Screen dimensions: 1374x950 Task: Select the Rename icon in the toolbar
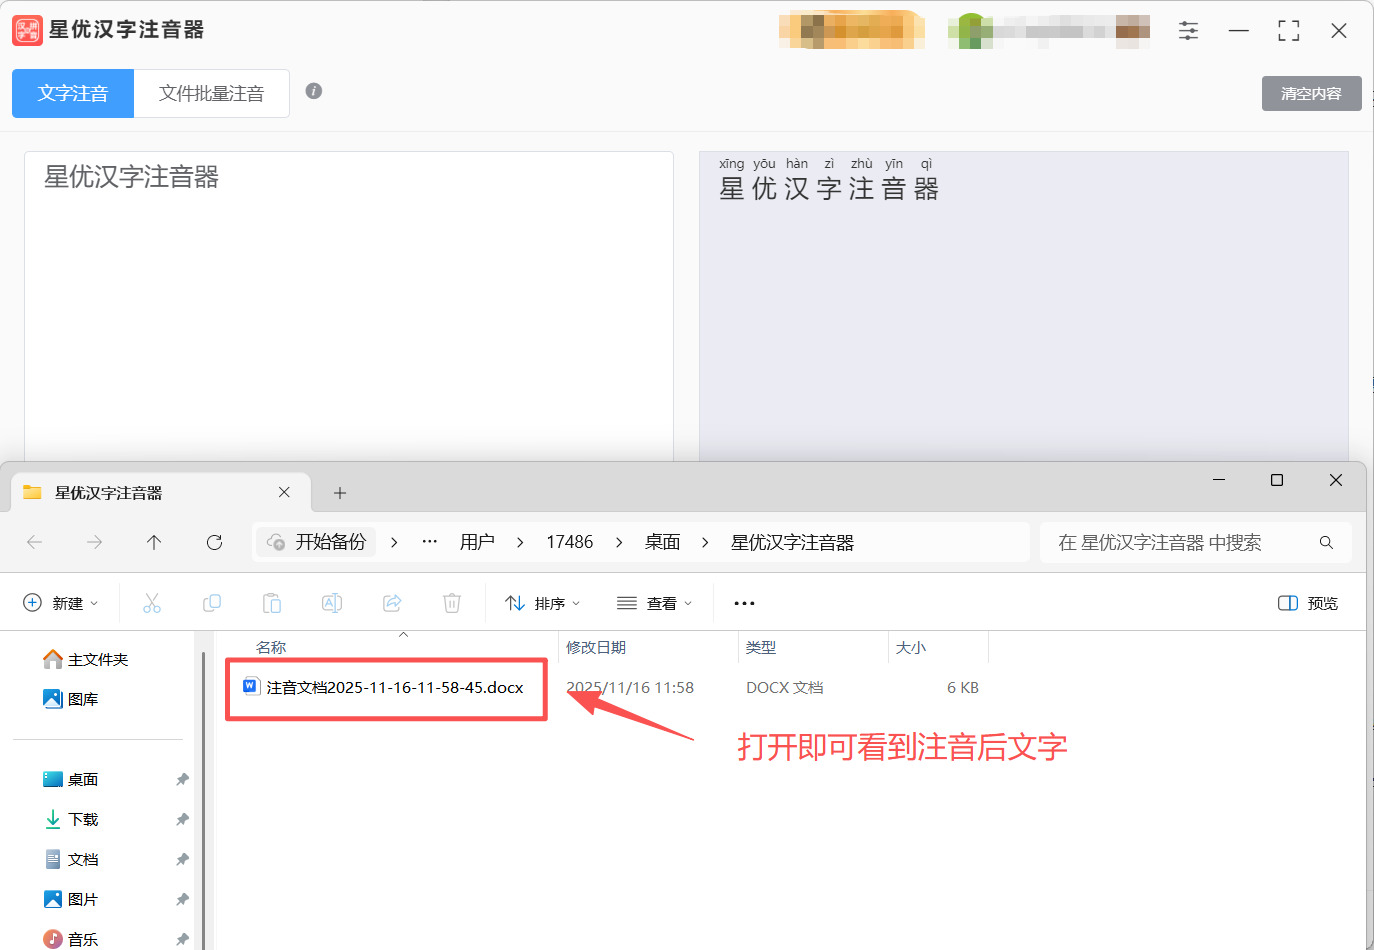pos(331,603)
